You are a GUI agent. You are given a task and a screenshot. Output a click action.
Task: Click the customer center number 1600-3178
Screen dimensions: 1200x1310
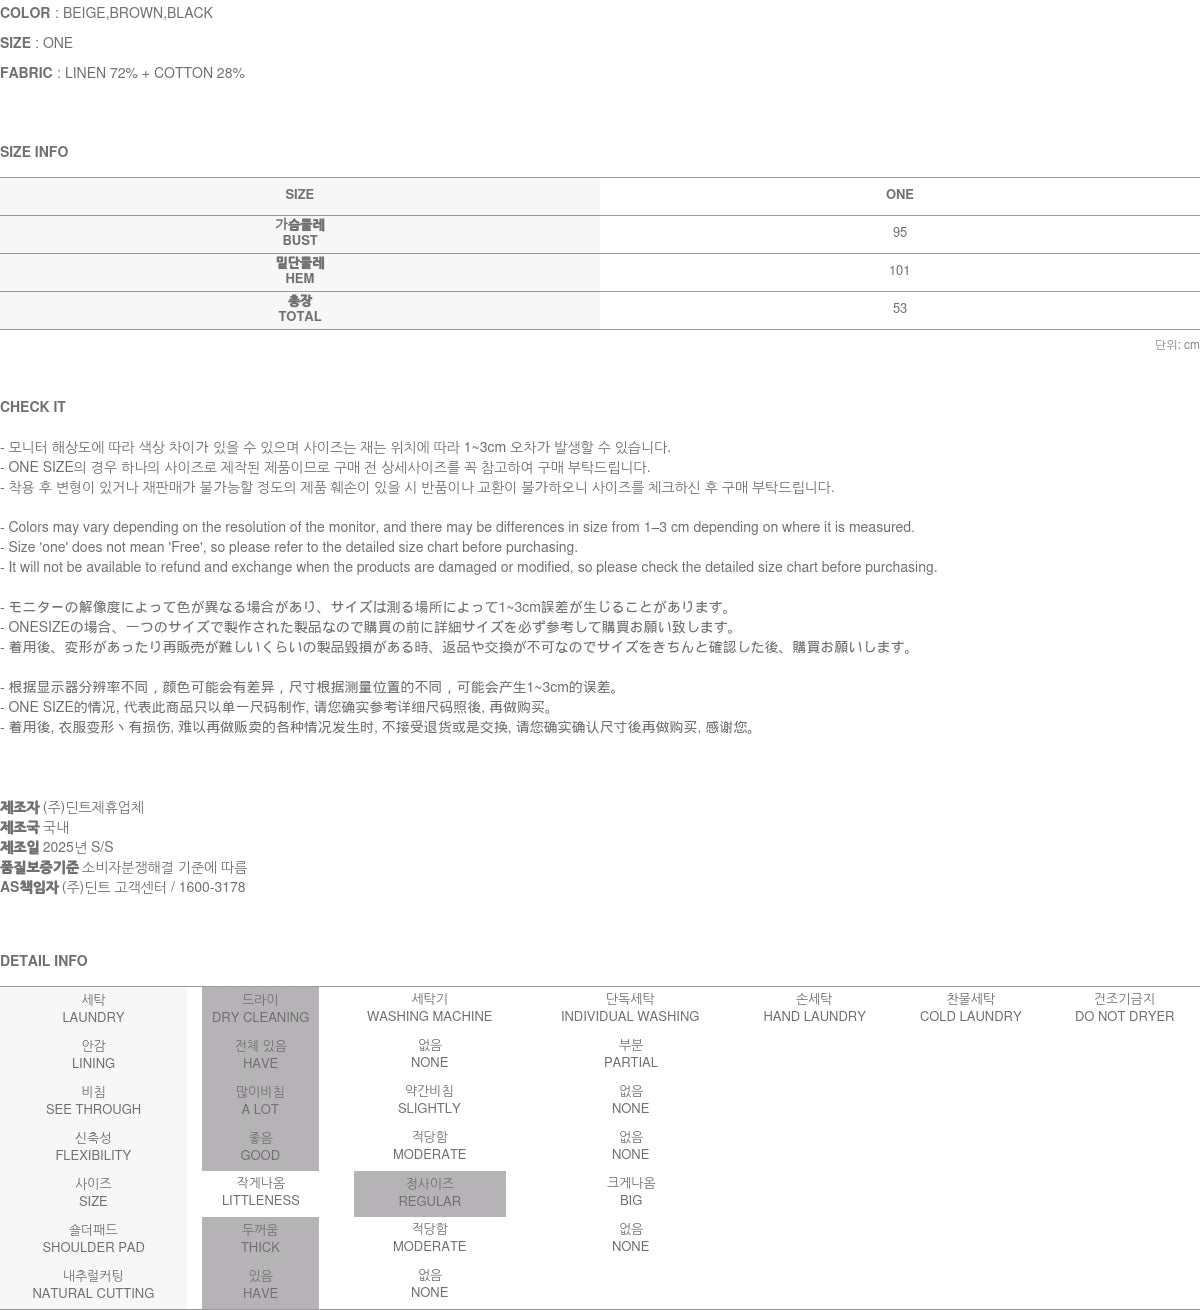pos(212,888)
